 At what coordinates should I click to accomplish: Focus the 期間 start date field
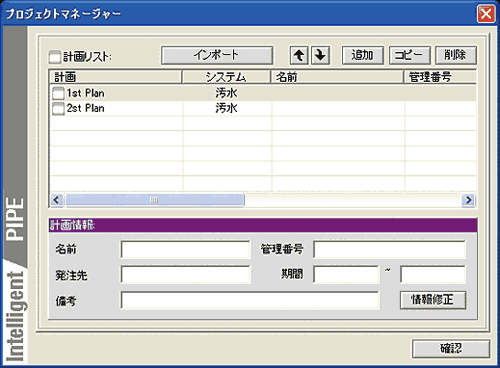pyautogui.click(x=346, y=275)
